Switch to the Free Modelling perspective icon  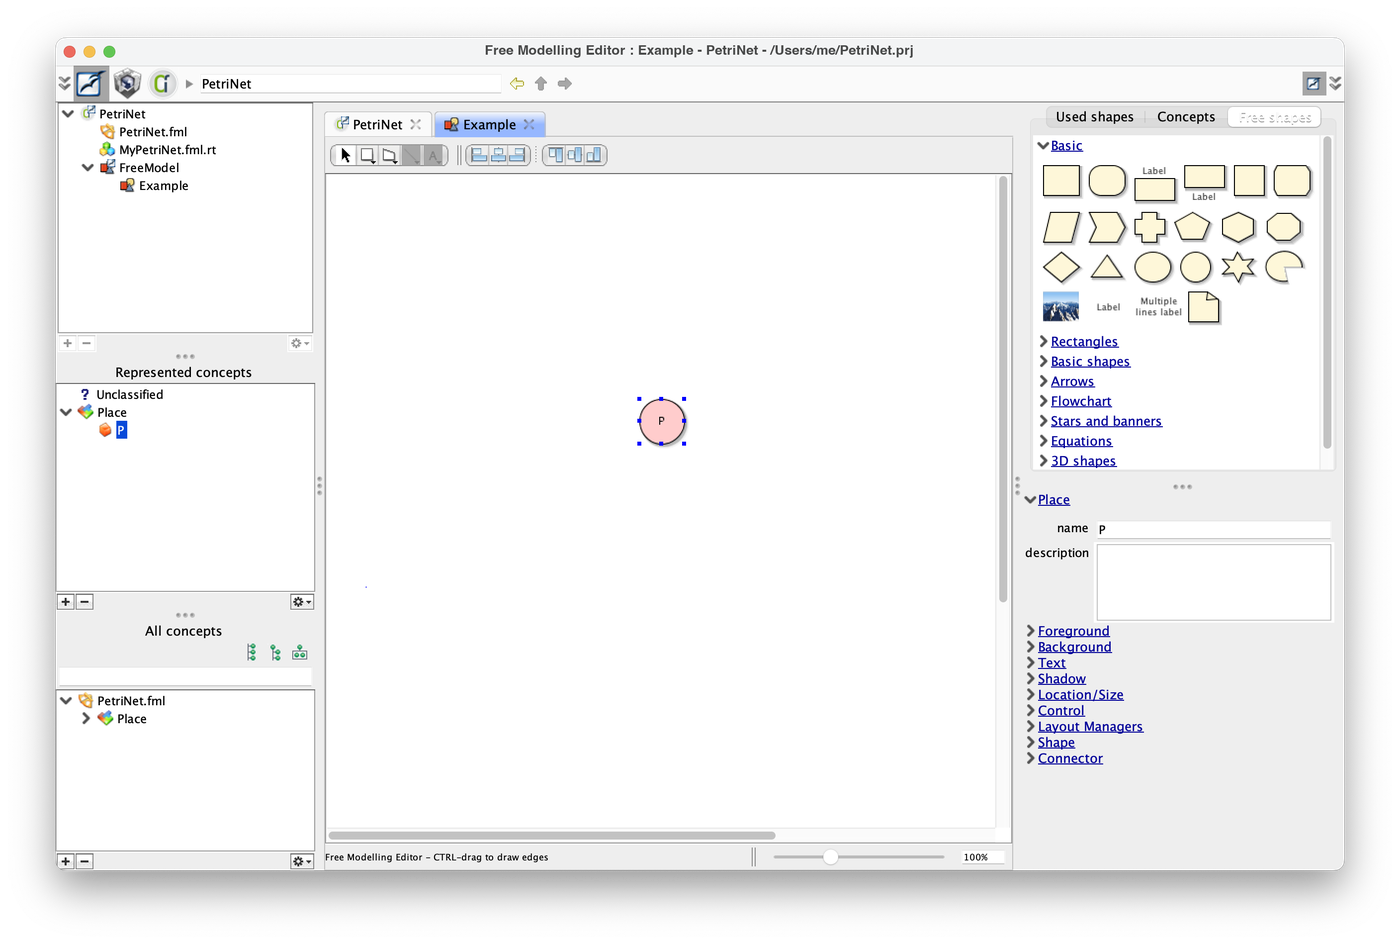coord(91,83)
